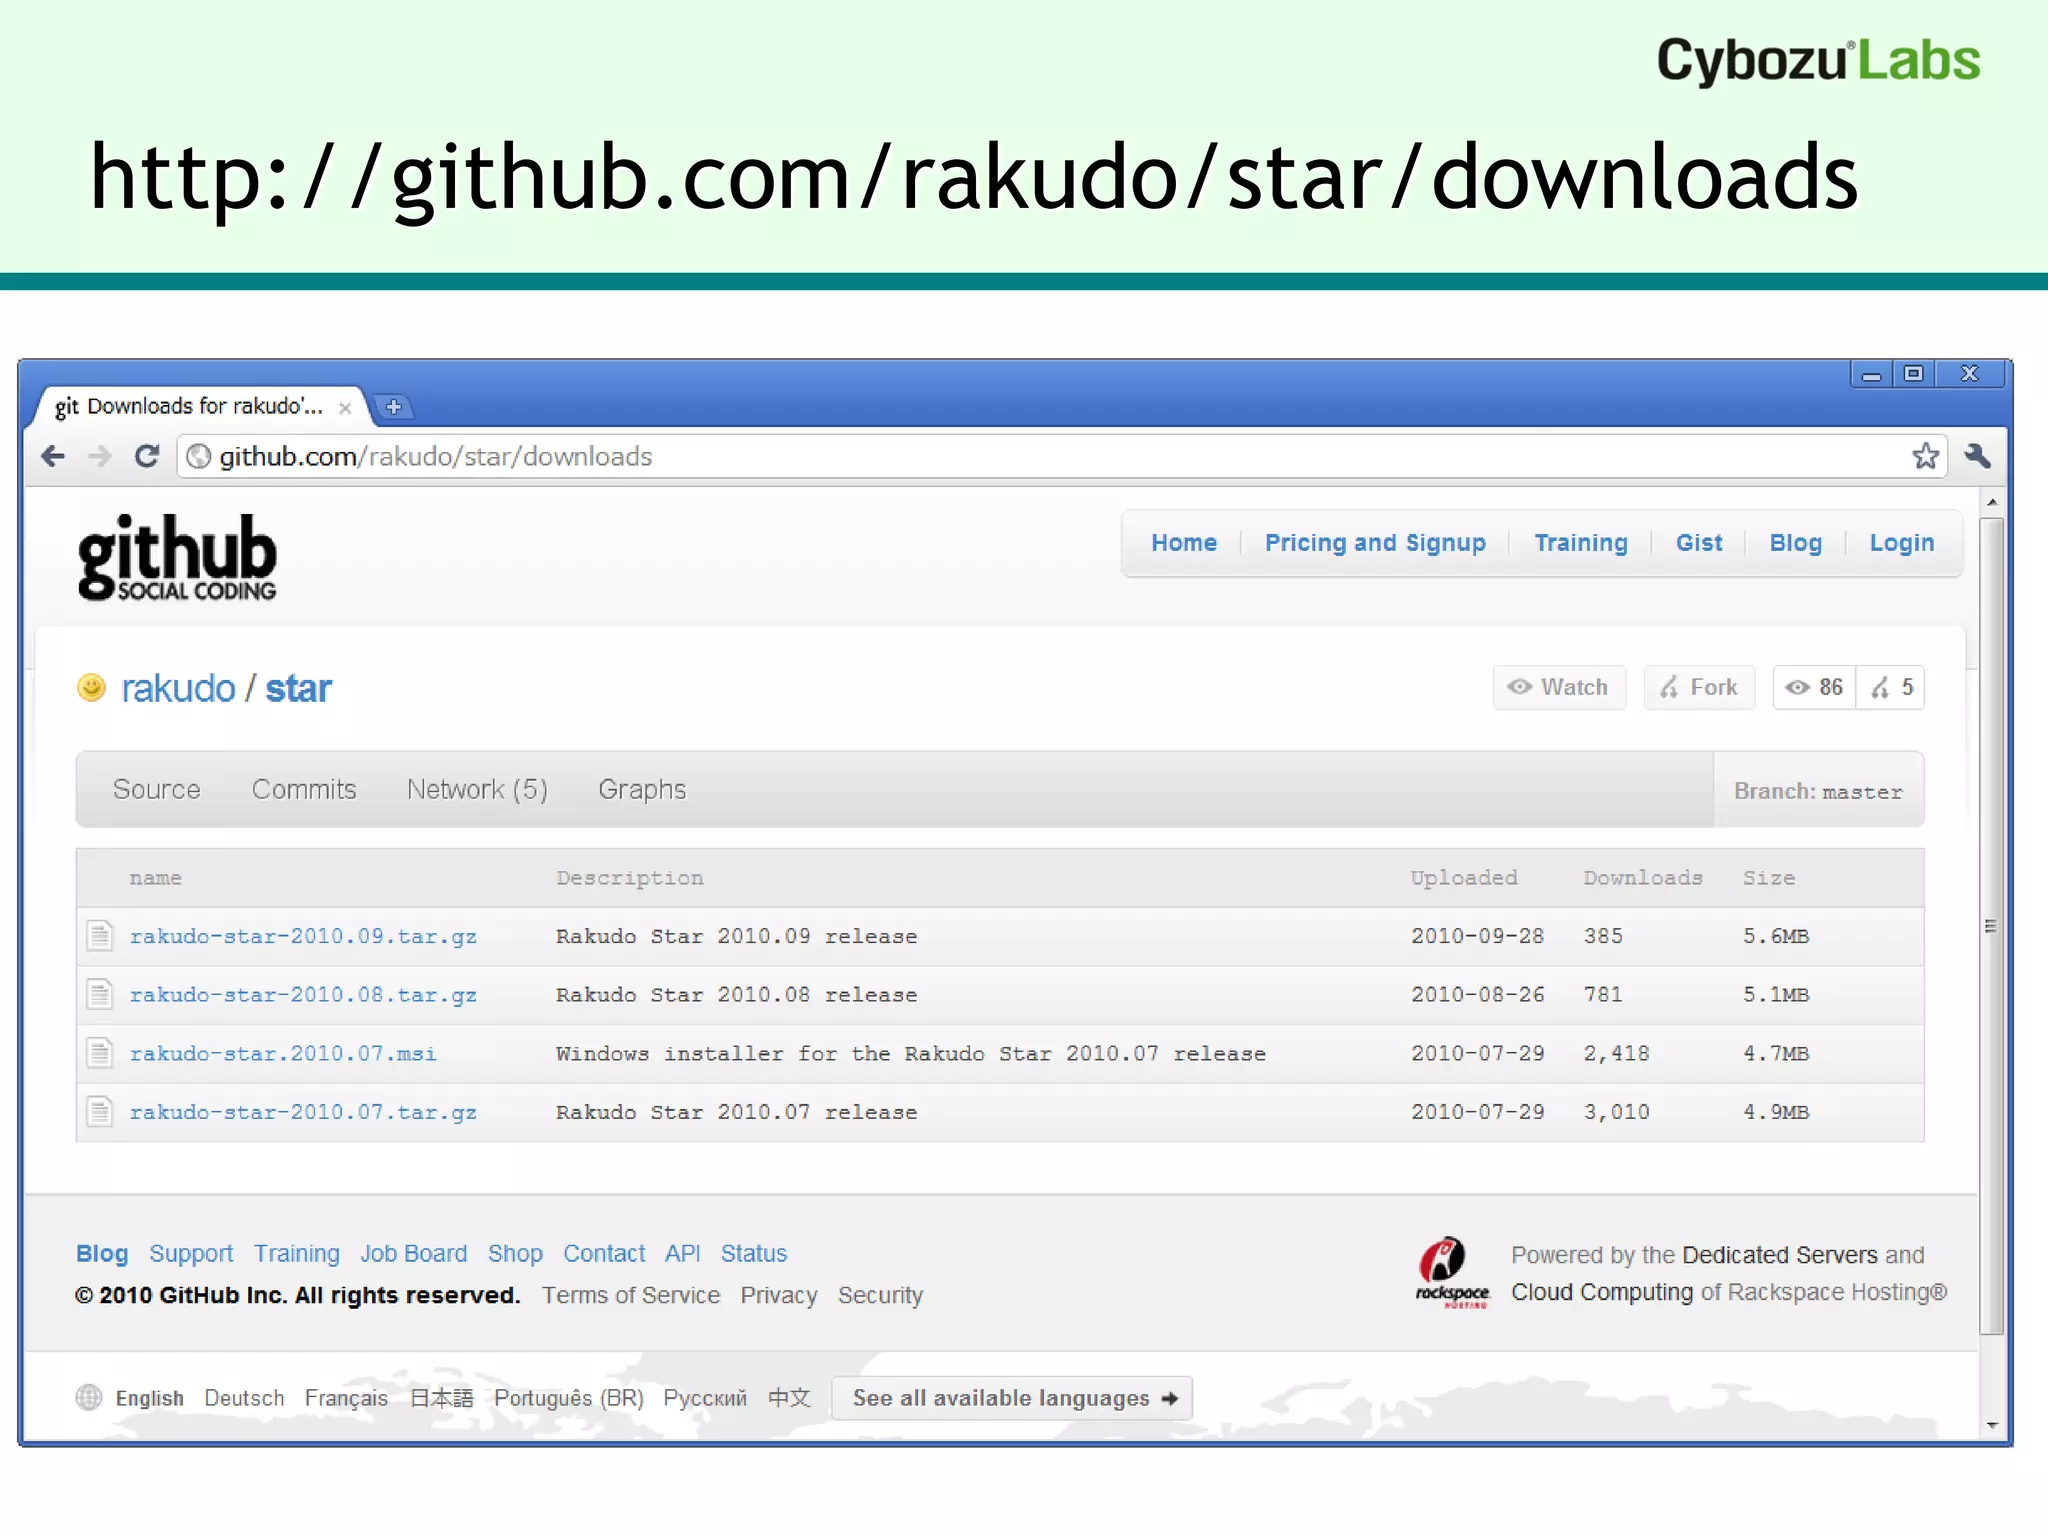This screenshot has width=2048, height=1536.
Task: Watch the rakudo/star repository
Action: click(1559, 687)
